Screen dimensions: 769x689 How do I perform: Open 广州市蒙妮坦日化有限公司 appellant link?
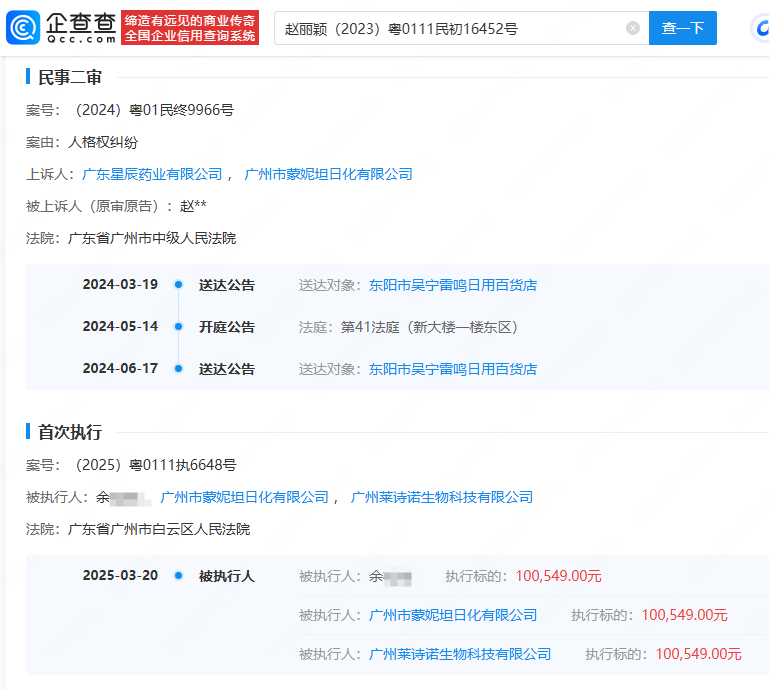coord(328,174)
